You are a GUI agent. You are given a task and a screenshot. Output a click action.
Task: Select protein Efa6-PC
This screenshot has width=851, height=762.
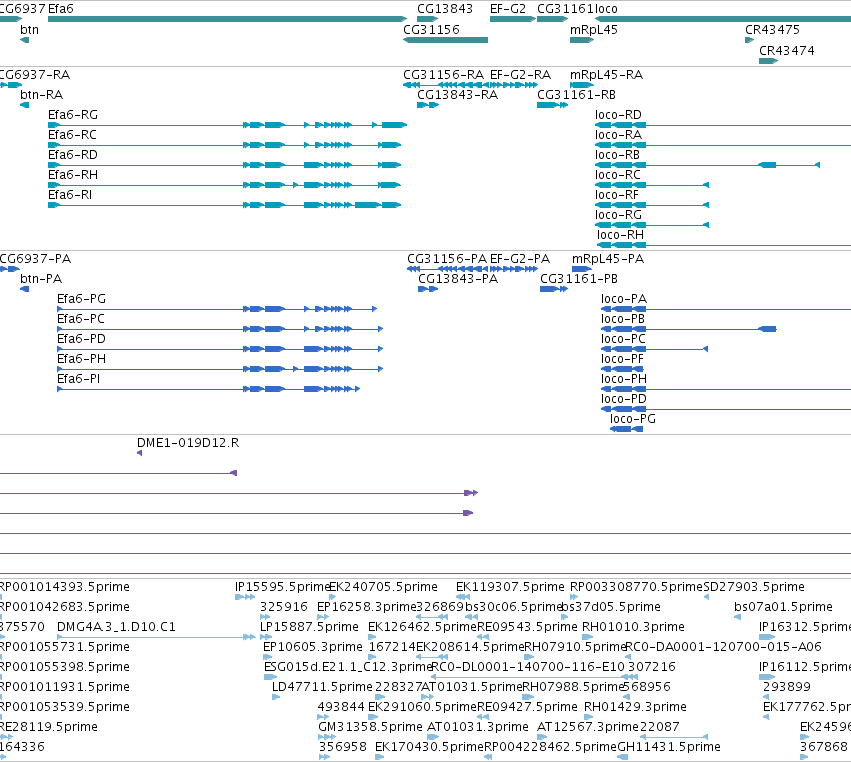coord(220,329)
